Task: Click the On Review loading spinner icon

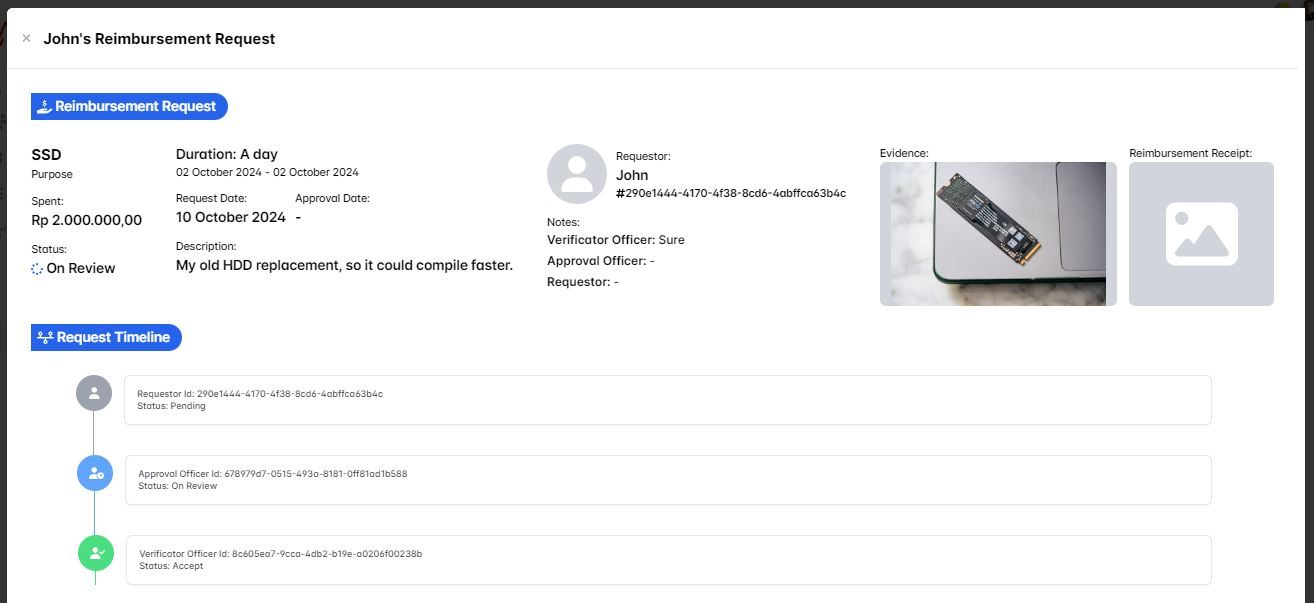Action: tap(37, 269)
